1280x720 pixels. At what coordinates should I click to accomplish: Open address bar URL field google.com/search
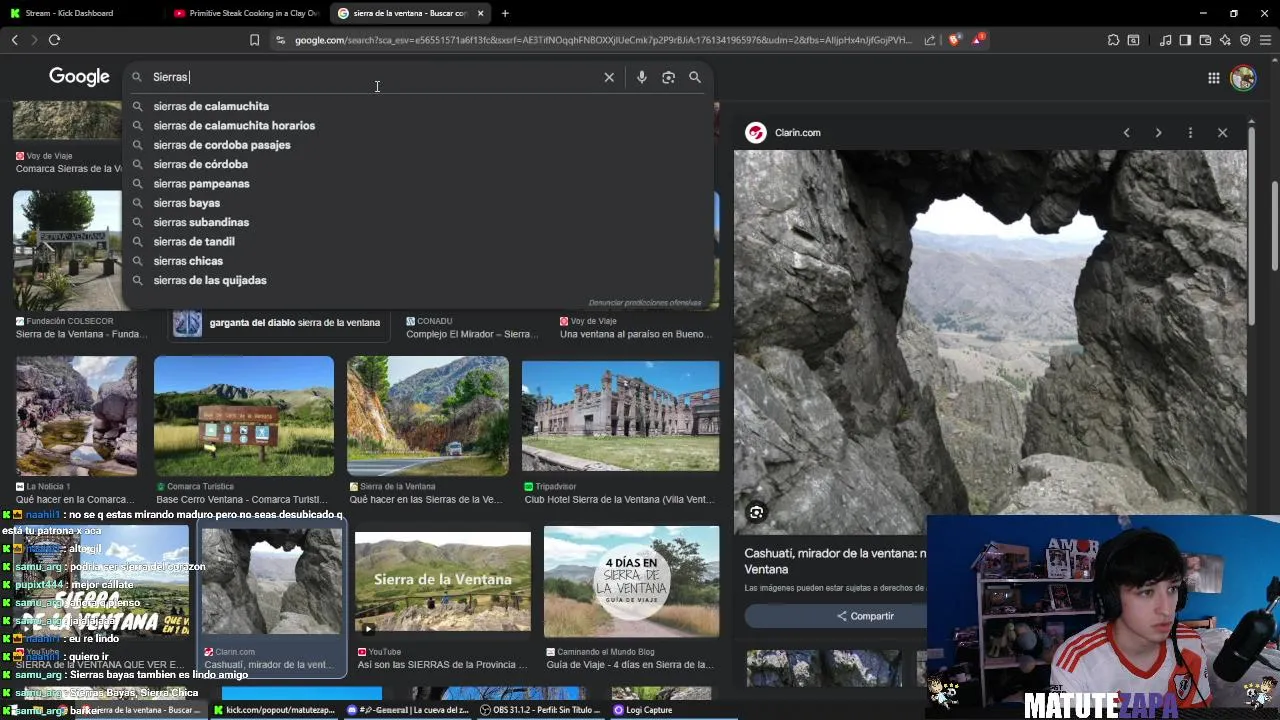pos(603,40)
